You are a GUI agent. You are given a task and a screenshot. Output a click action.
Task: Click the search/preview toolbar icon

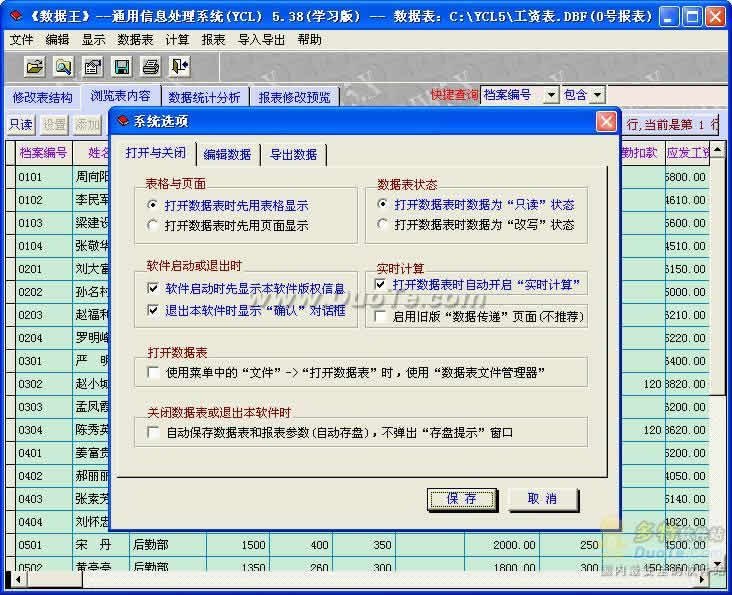pos(63,67)
